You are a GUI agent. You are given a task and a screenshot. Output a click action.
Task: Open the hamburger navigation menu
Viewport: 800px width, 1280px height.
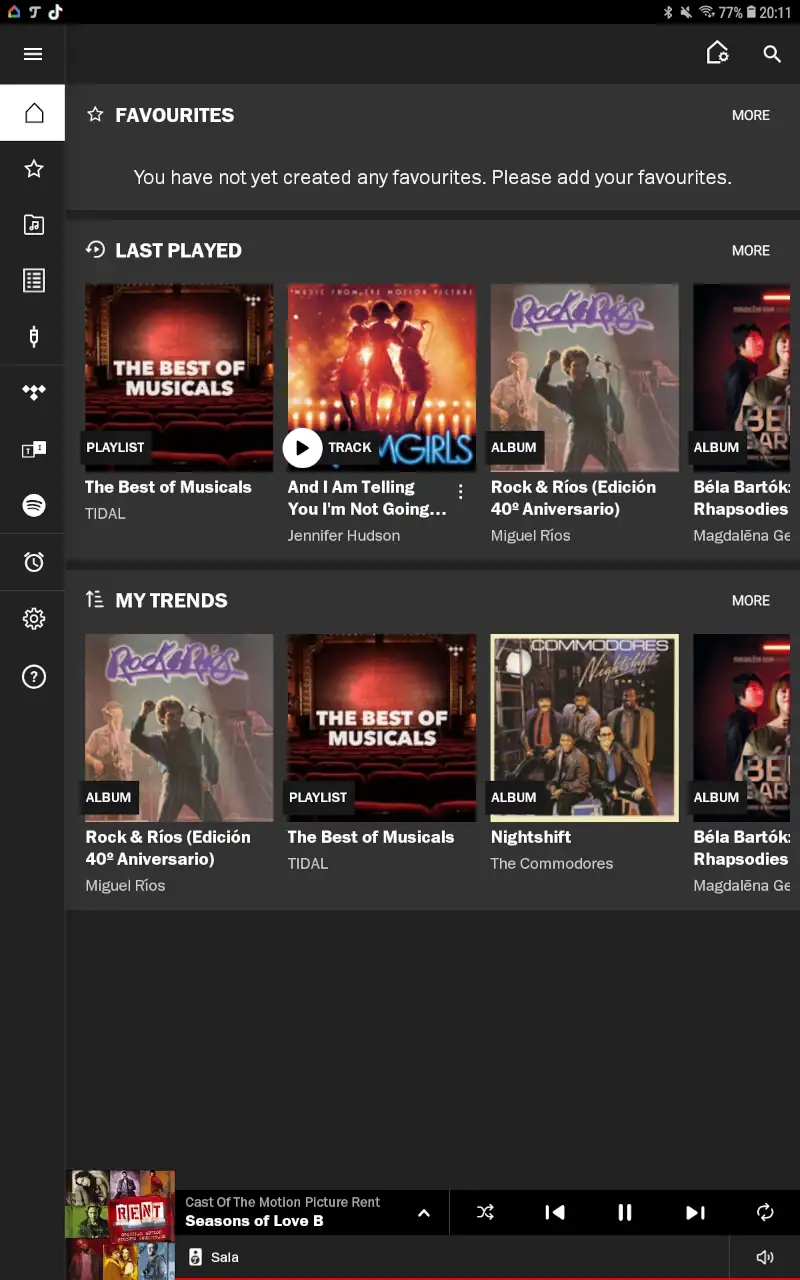tap(33, 54)
